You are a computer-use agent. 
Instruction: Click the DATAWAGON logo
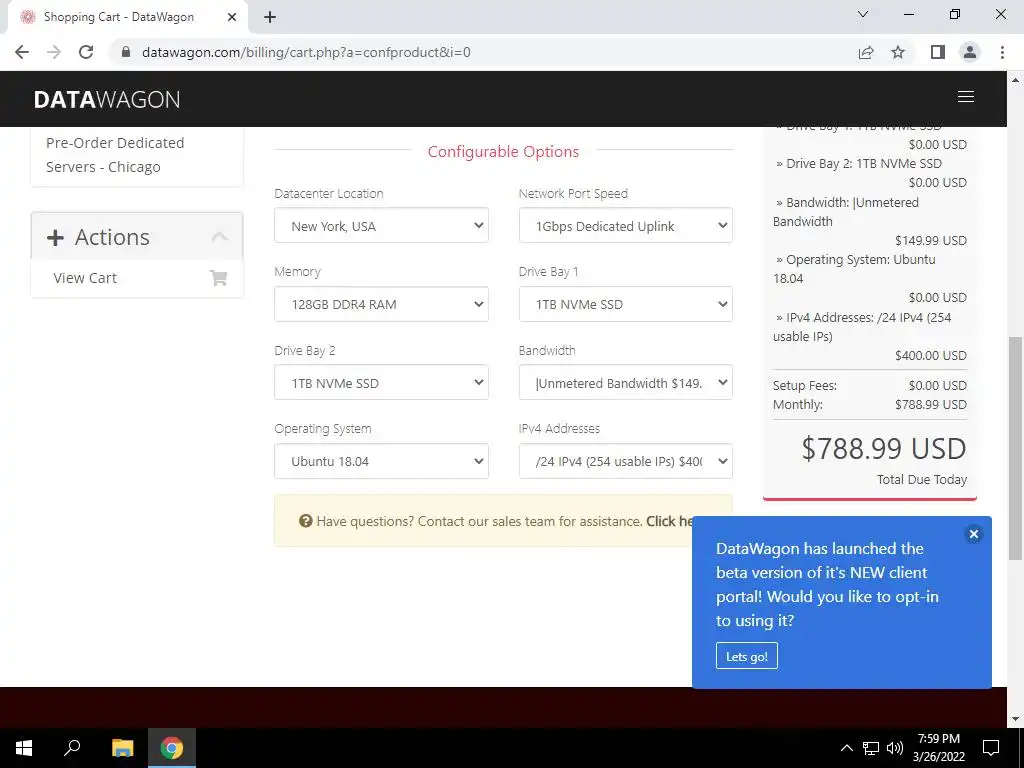[x=106, y=99]
